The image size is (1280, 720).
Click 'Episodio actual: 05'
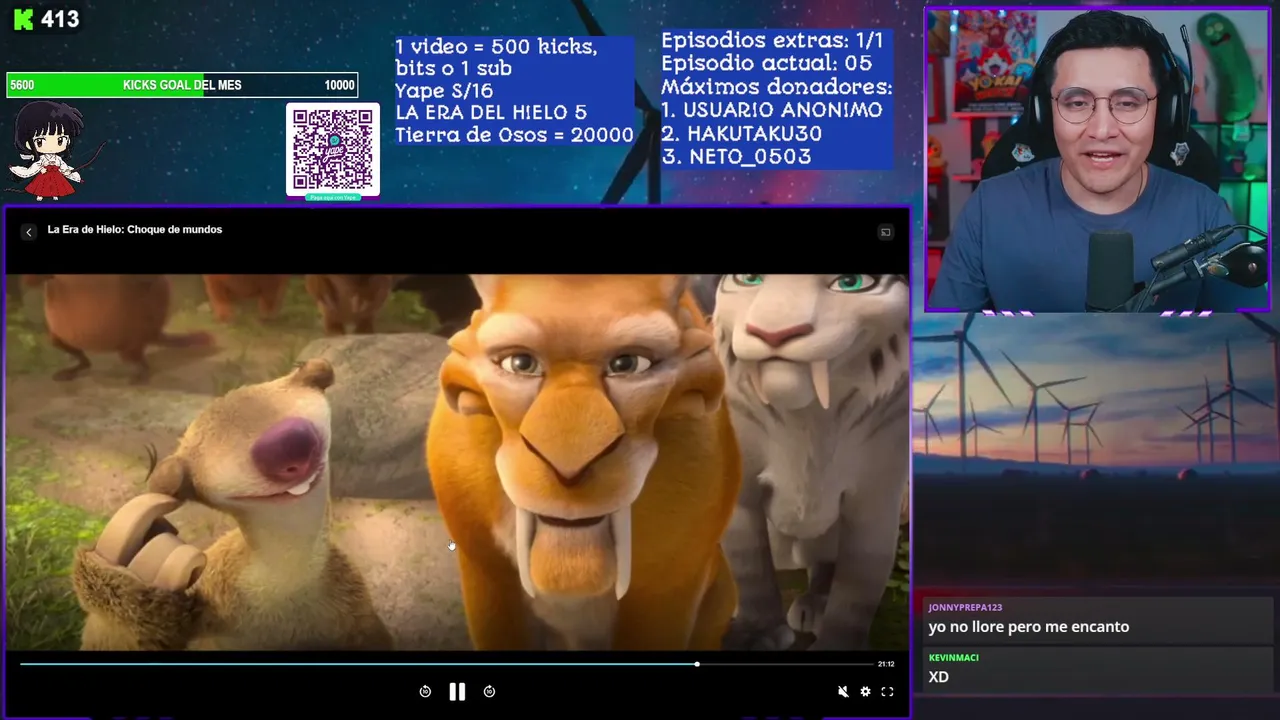click(x=766, y=63)
